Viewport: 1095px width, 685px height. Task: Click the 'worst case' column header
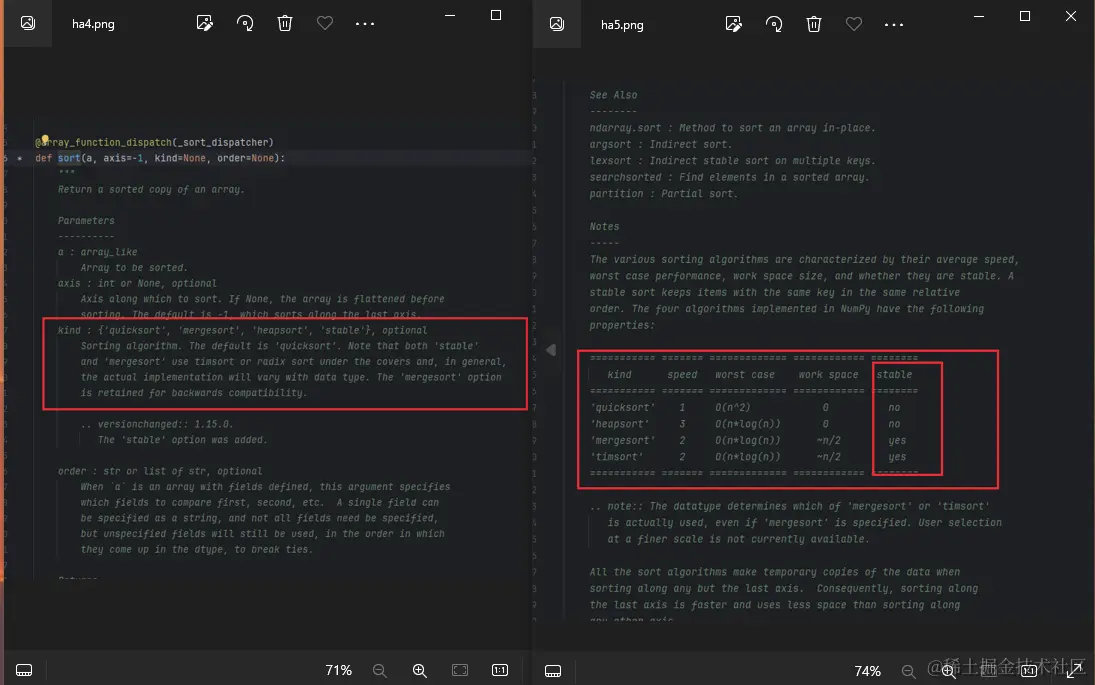click(744, 375)
